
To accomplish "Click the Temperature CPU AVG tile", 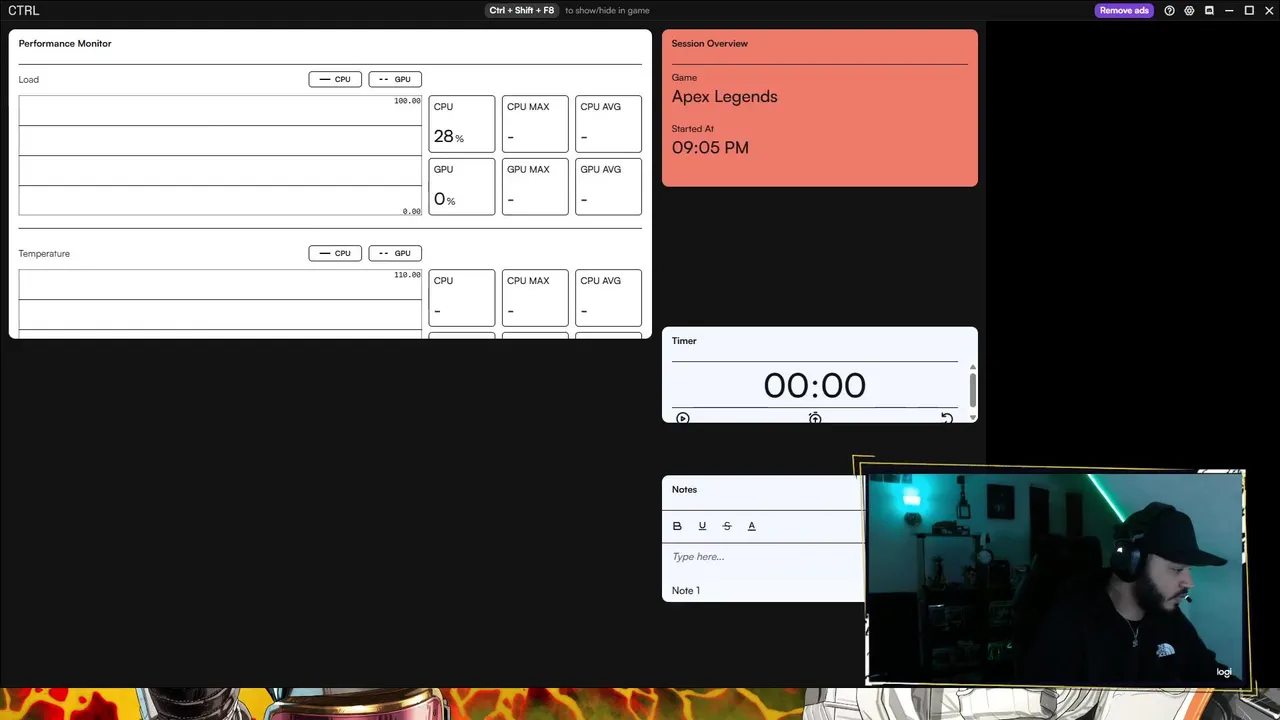I will pos(608,298).
